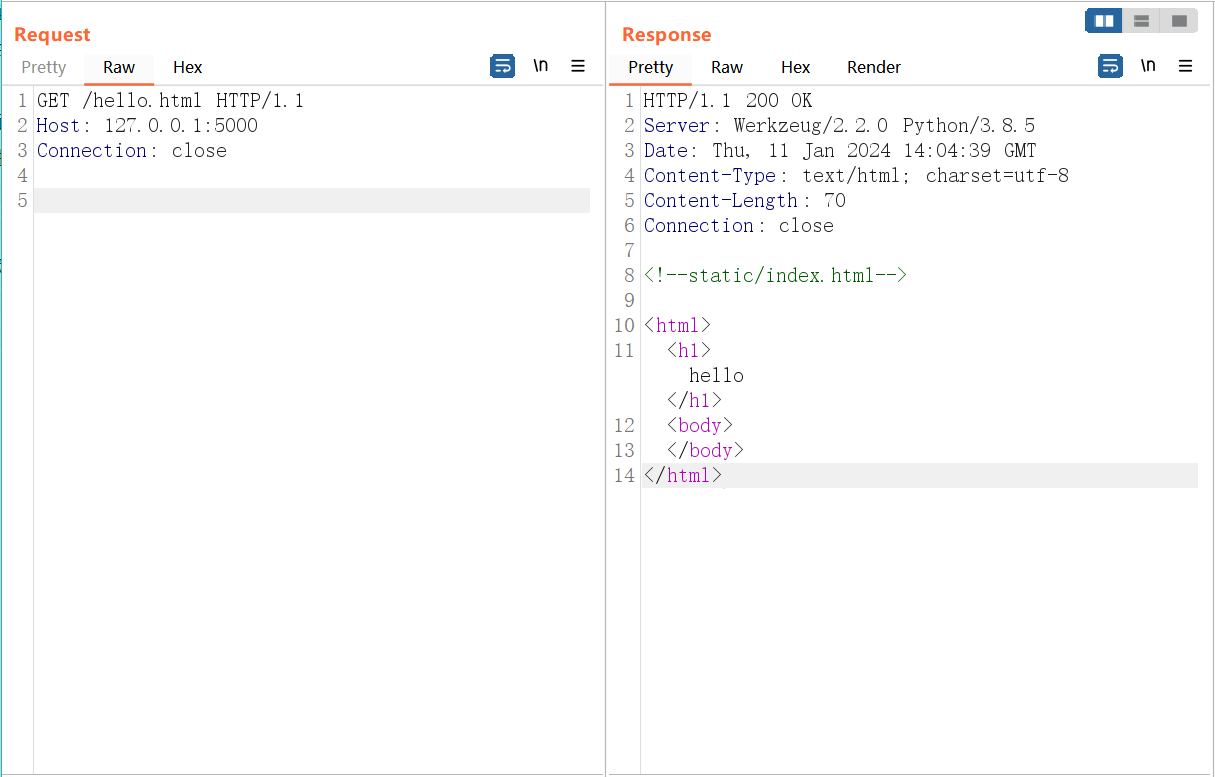Screen dimensions: 1215x777
Task: Click the static/index.html comment in the response
Action: [x=775, y=276]
